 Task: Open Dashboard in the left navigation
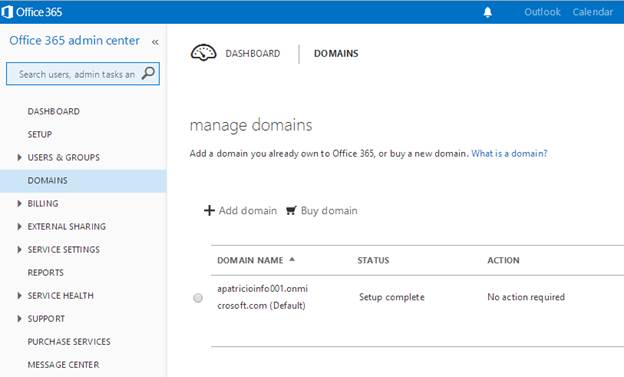coord(54,111)
